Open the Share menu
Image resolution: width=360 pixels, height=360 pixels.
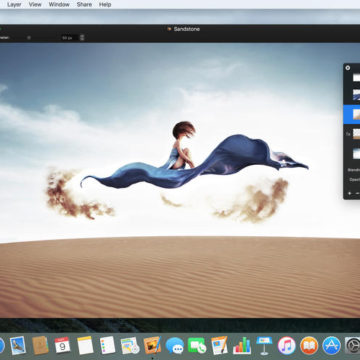tap(84, 5)
